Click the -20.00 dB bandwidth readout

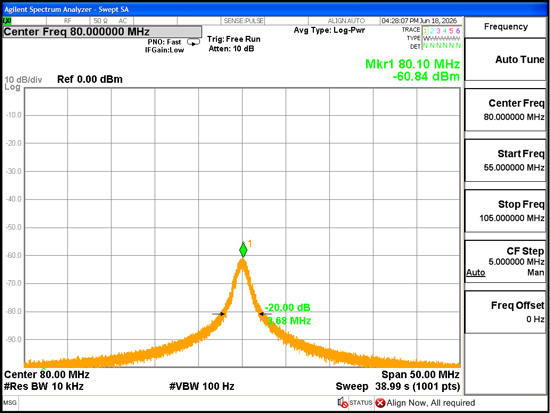pos(288,307)
